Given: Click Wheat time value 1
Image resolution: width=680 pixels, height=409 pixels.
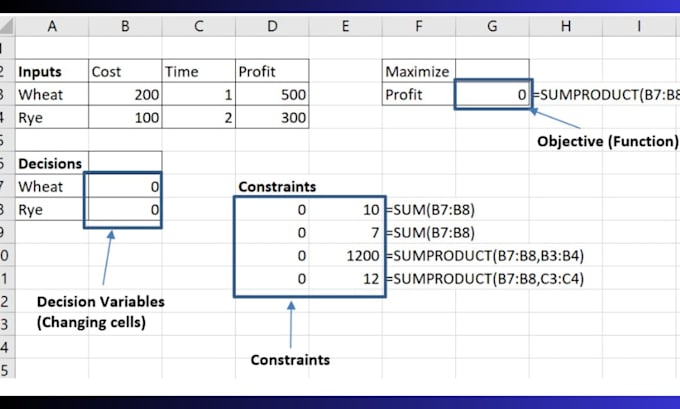Looking at the screenshot, I should point(199,94).
